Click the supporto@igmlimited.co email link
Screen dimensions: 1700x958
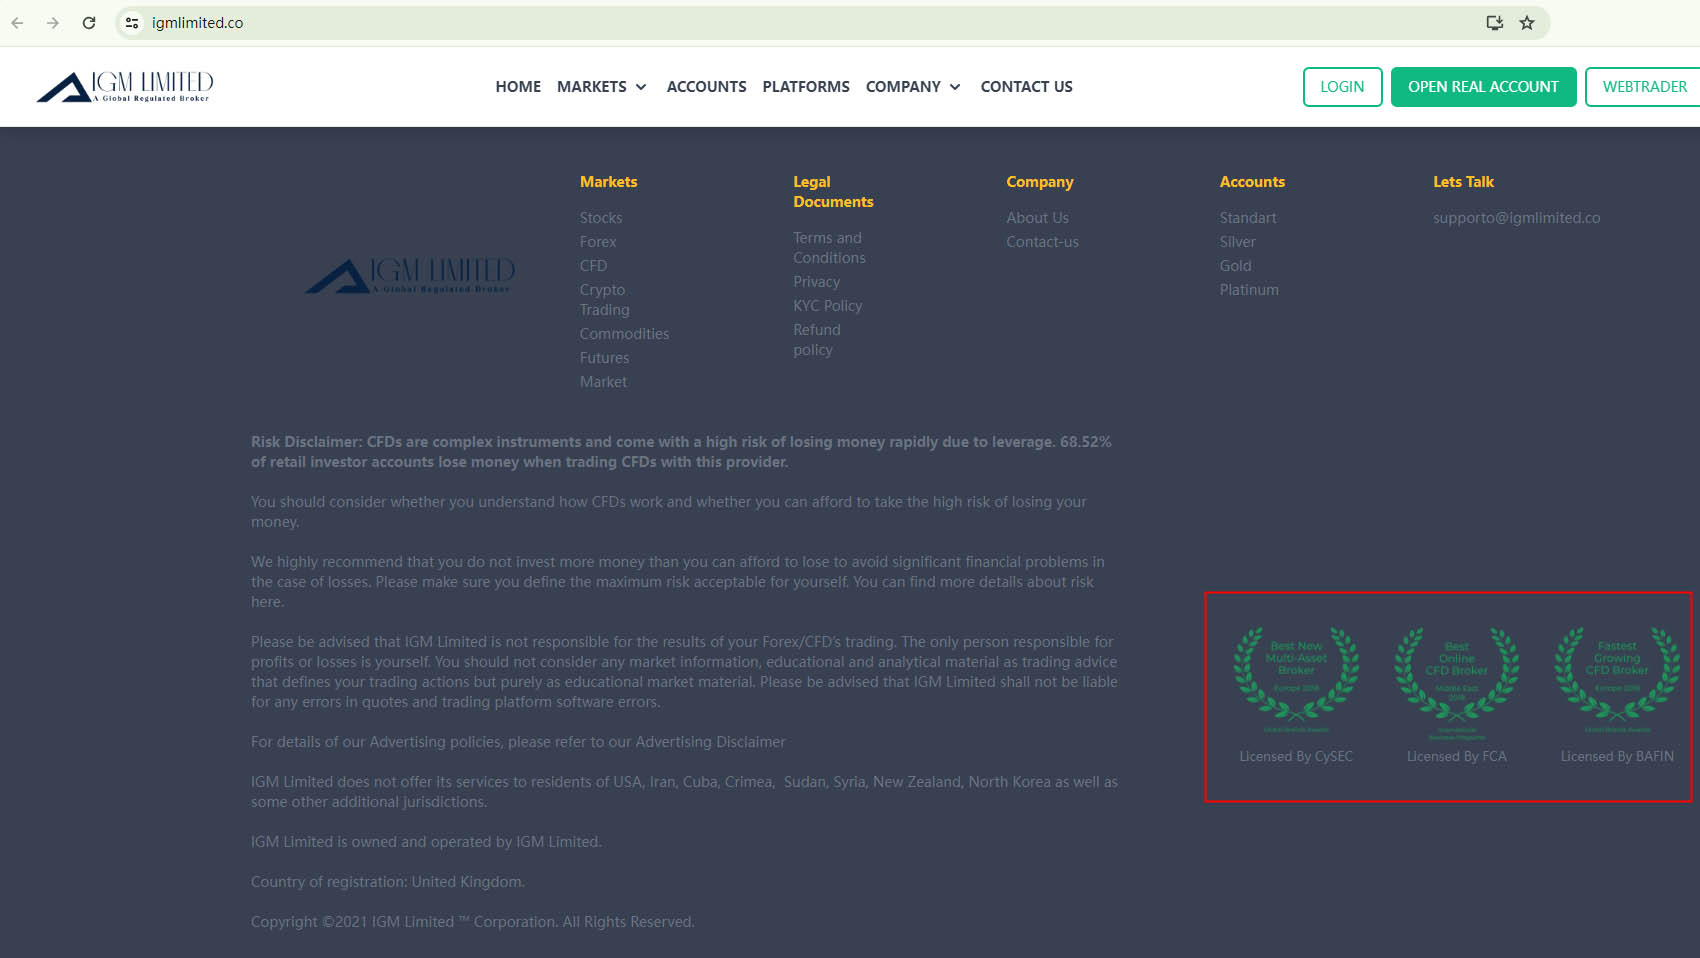click(1517, 218)
